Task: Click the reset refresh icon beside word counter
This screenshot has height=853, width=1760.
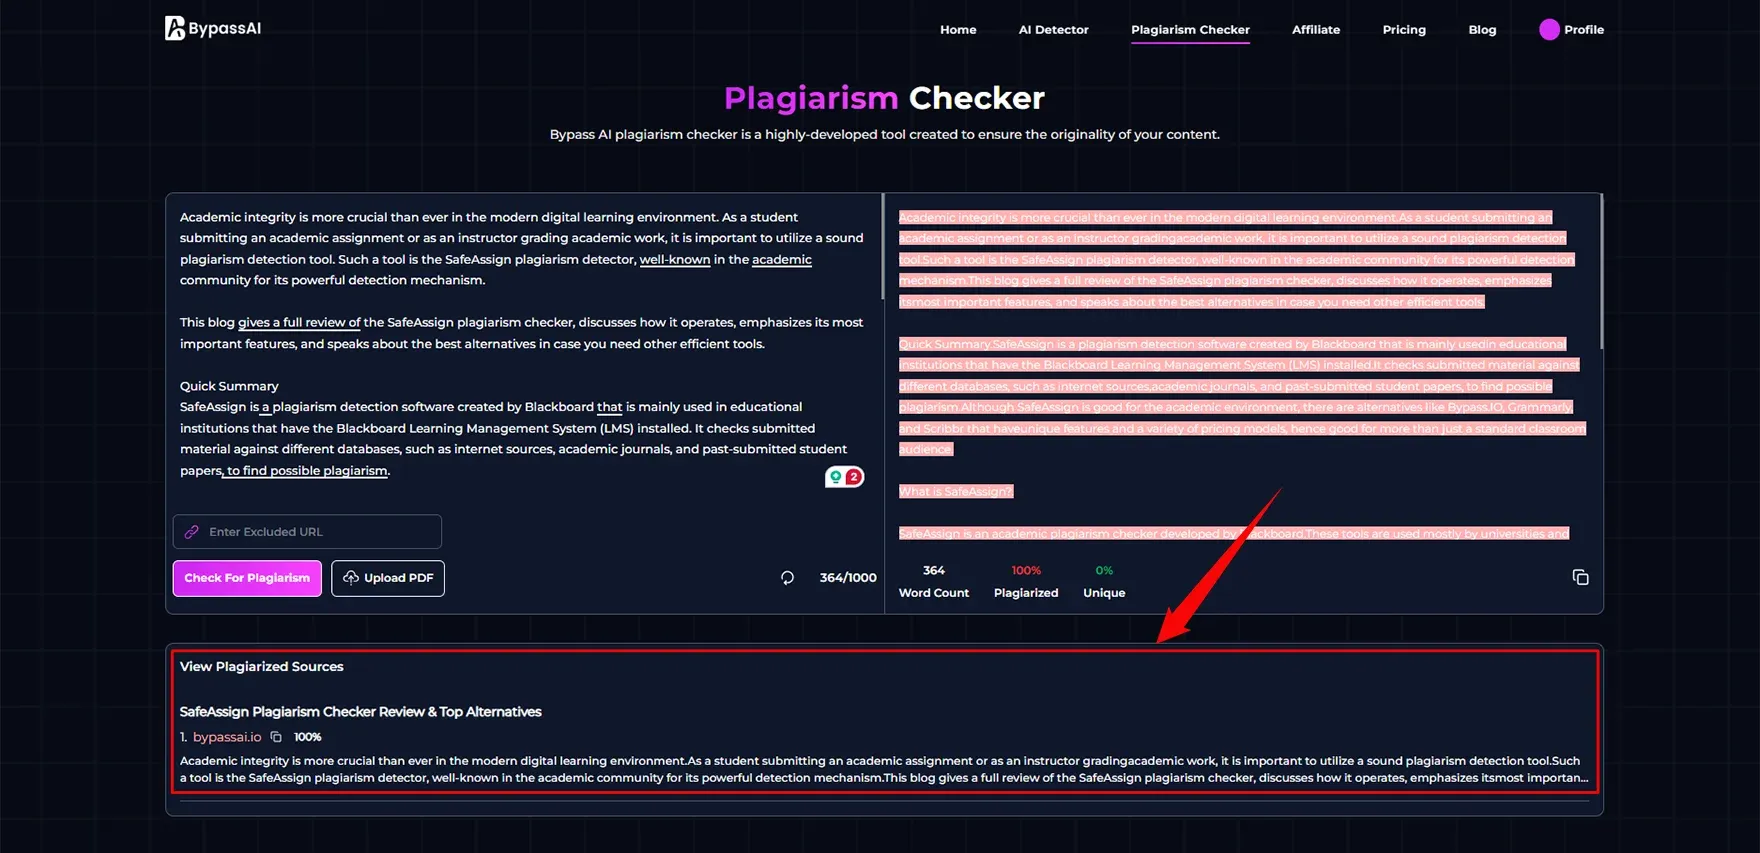Action: (788, 578)
